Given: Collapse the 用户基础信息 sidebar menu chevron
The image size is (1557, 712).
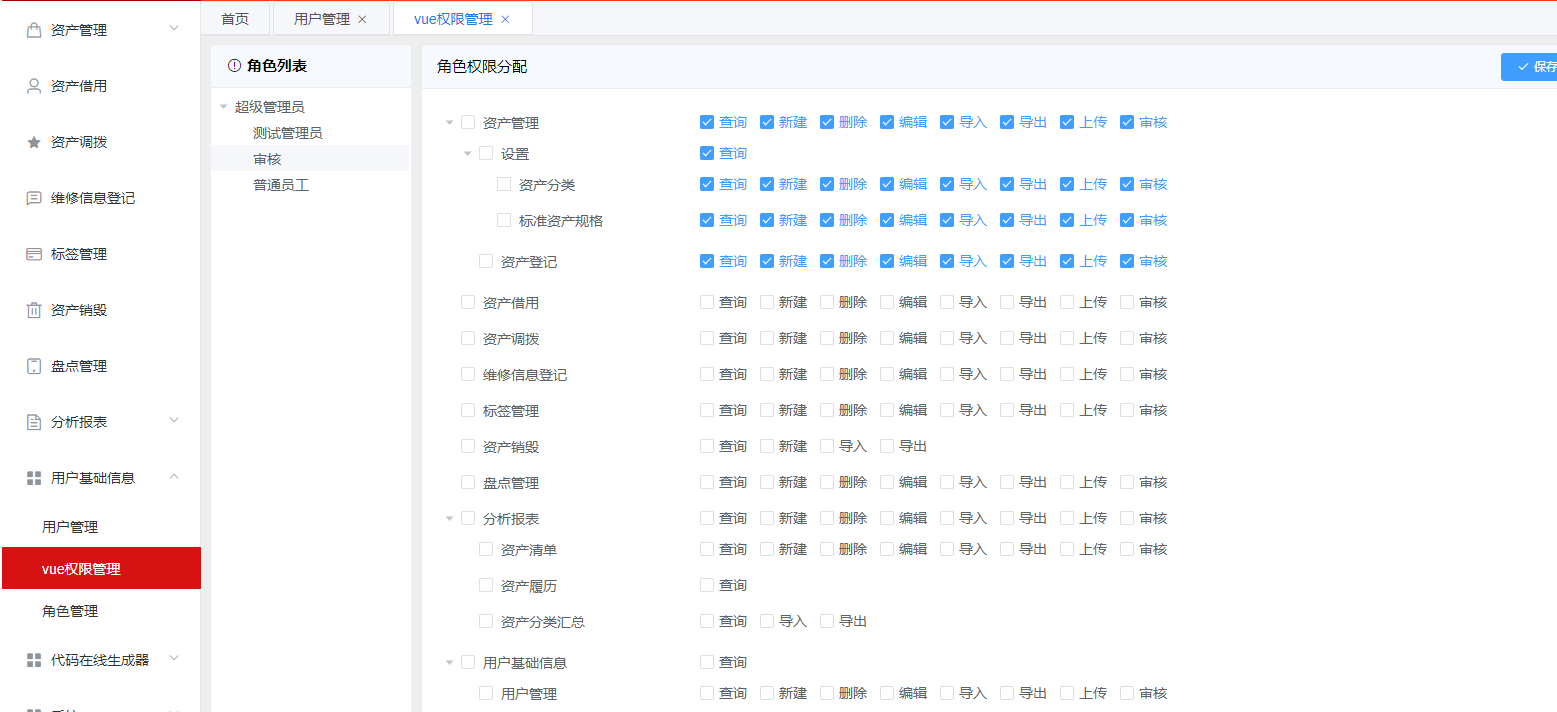Looking at the screenshot, I should pyautogui.click(x=174, y=477).
